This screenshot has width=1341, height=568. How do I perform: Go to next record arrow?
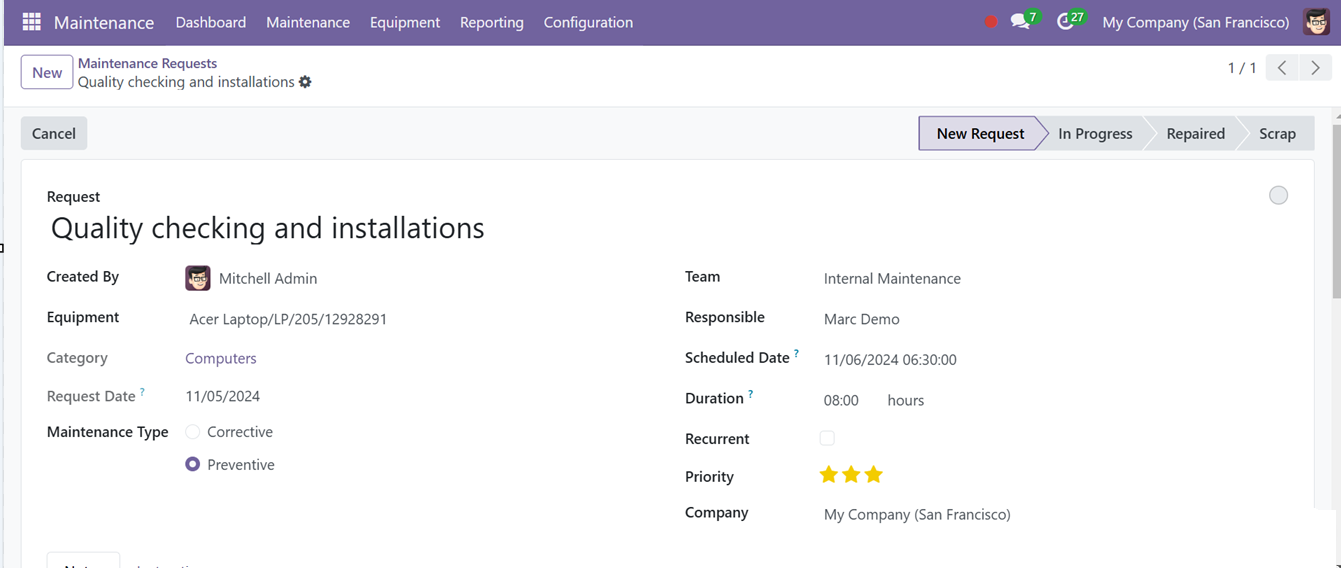(1315, 68)
